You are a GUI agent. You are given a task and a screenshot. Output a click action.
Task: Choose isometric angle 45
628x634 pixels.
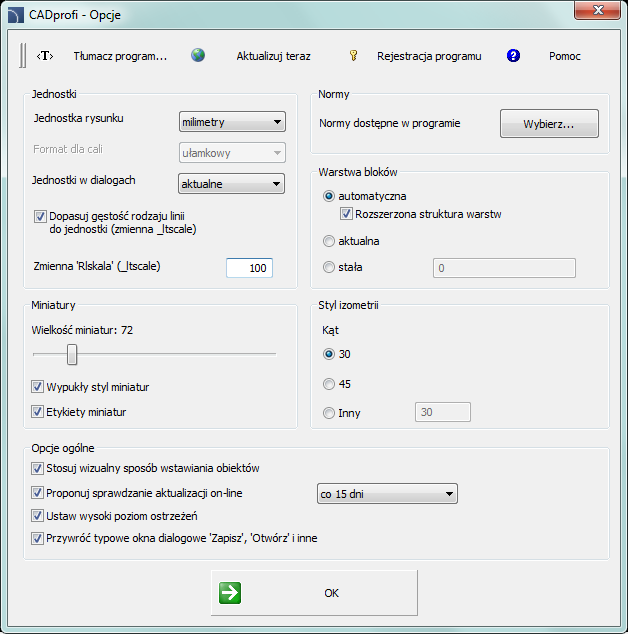[x=329, y=384]
